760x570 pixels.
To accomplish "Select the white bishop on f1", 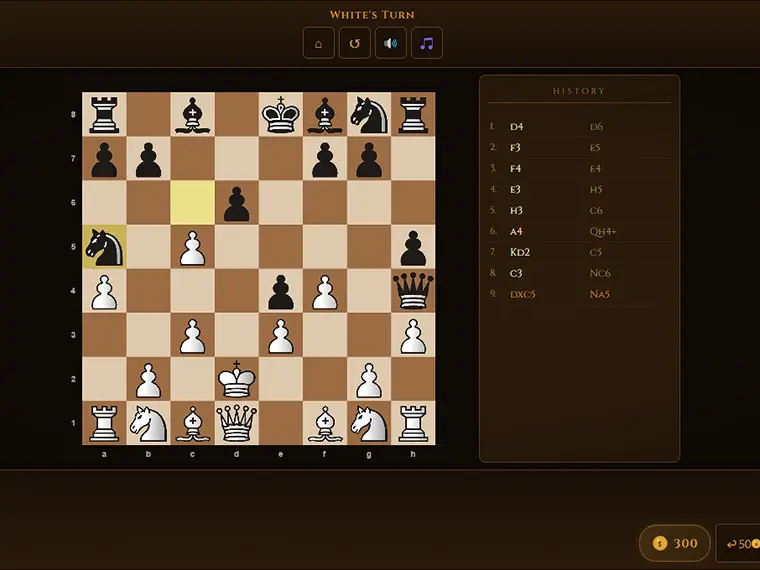I will (325, 423).
